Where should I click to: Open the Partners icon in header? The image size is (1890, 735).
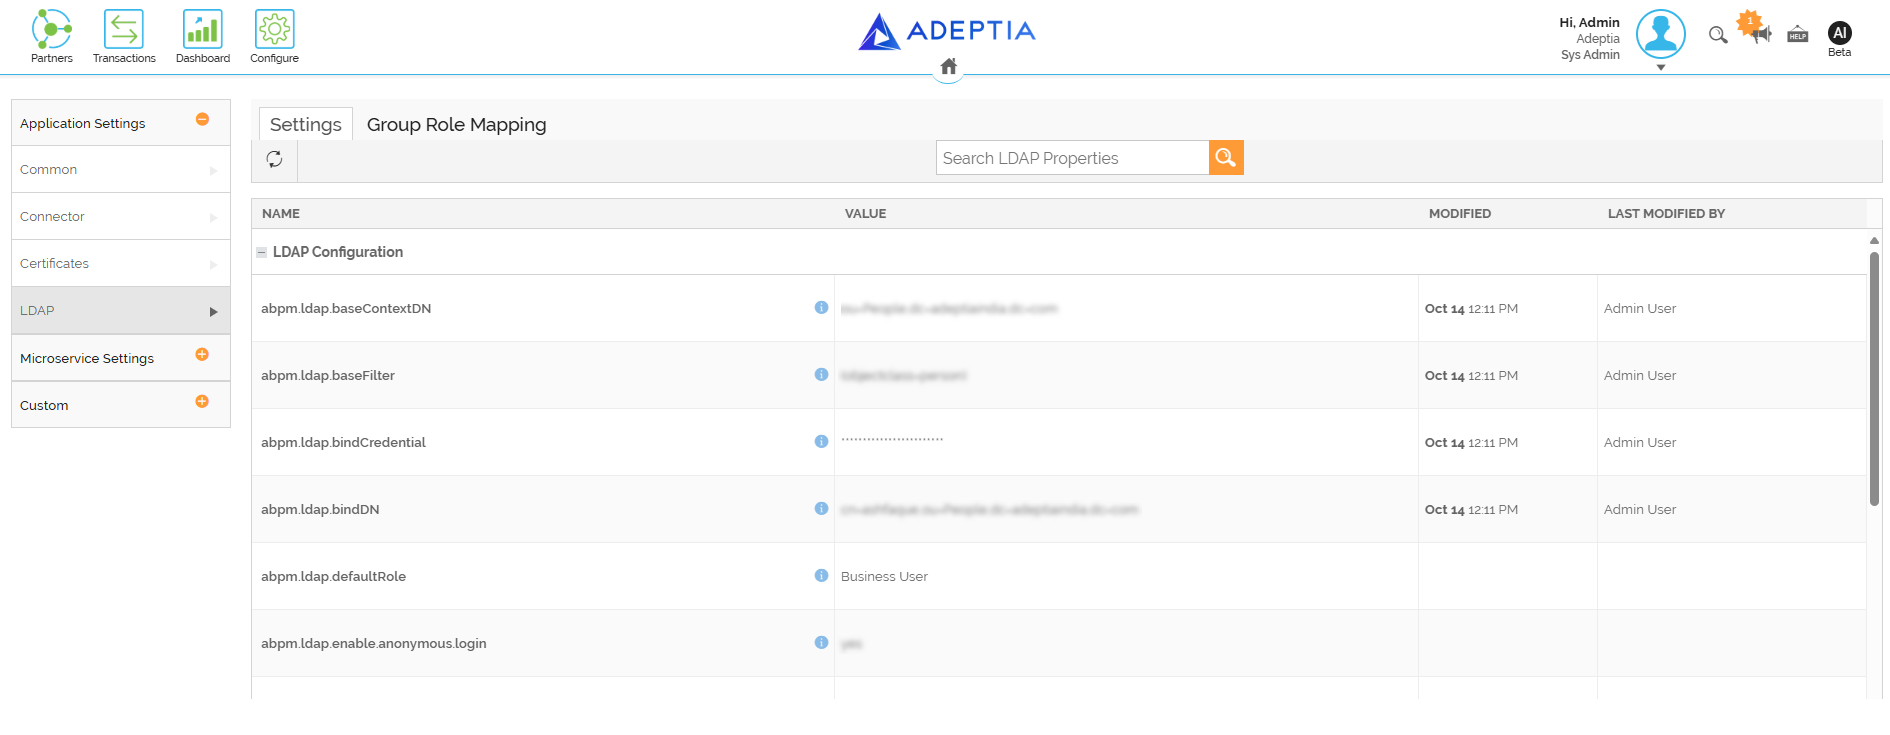click(52, 30)
